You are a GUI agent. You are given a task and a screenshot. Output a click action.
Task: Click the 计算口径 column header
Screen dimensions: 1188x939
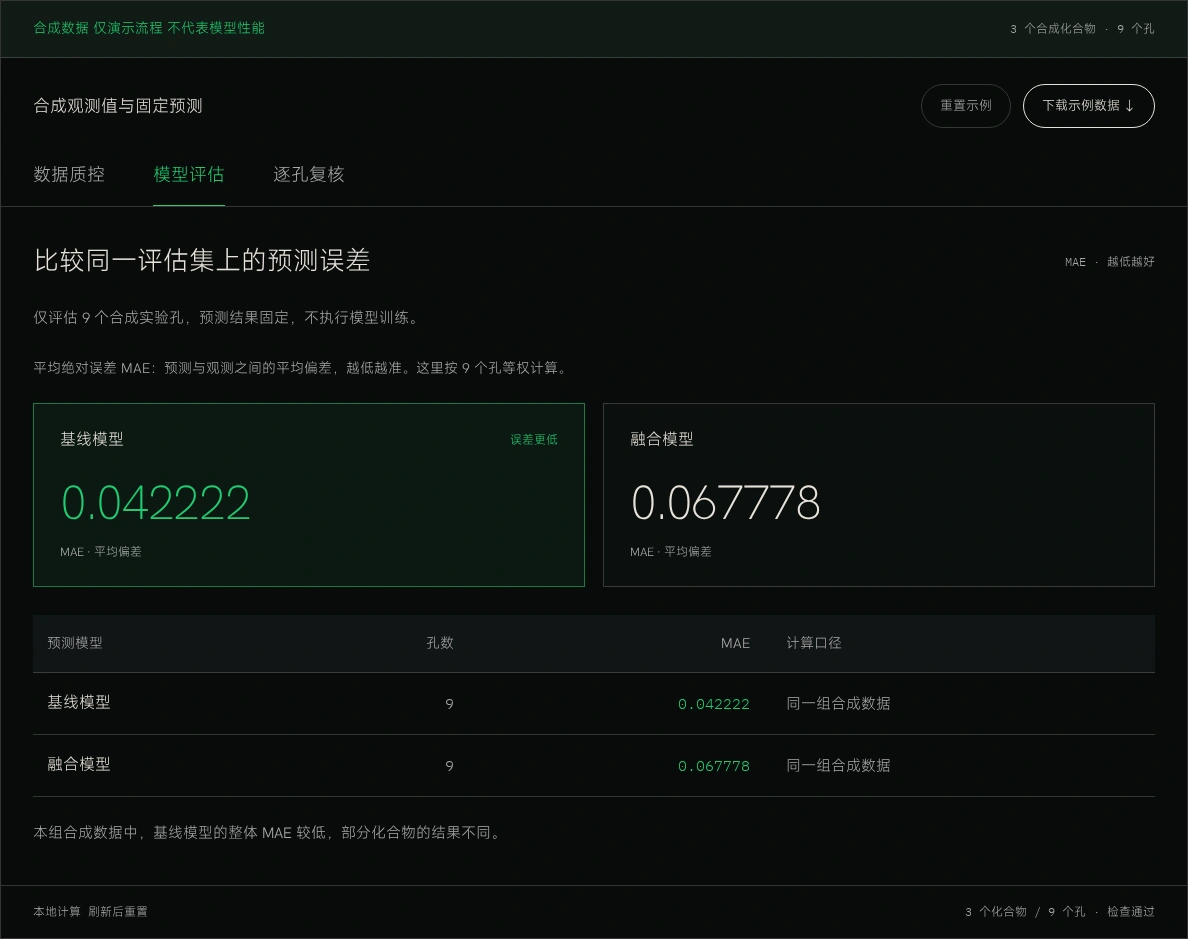[814, 643]
